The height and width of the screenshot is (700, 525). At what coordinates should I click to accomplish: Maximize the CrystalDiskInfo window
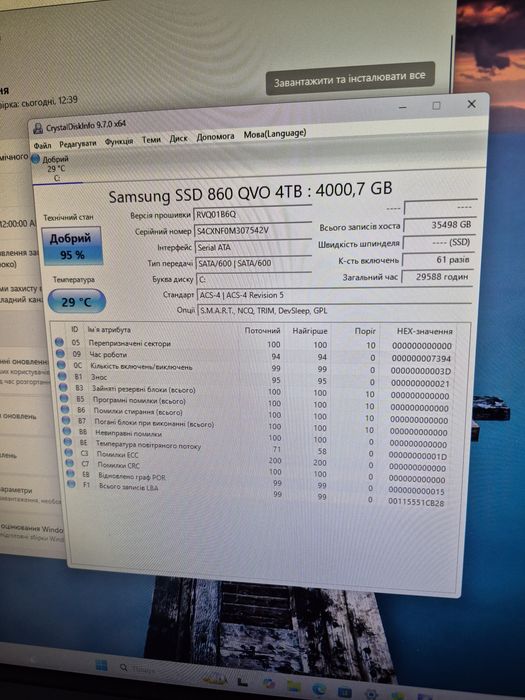(436, 105)
